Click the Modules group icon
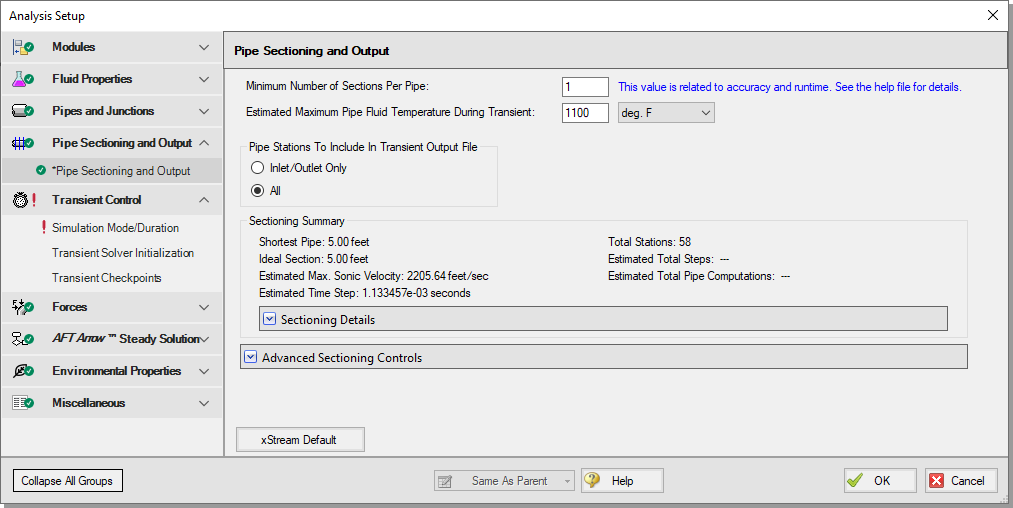Viewport: 1013px width, 508px height. [x=22, y=47]
